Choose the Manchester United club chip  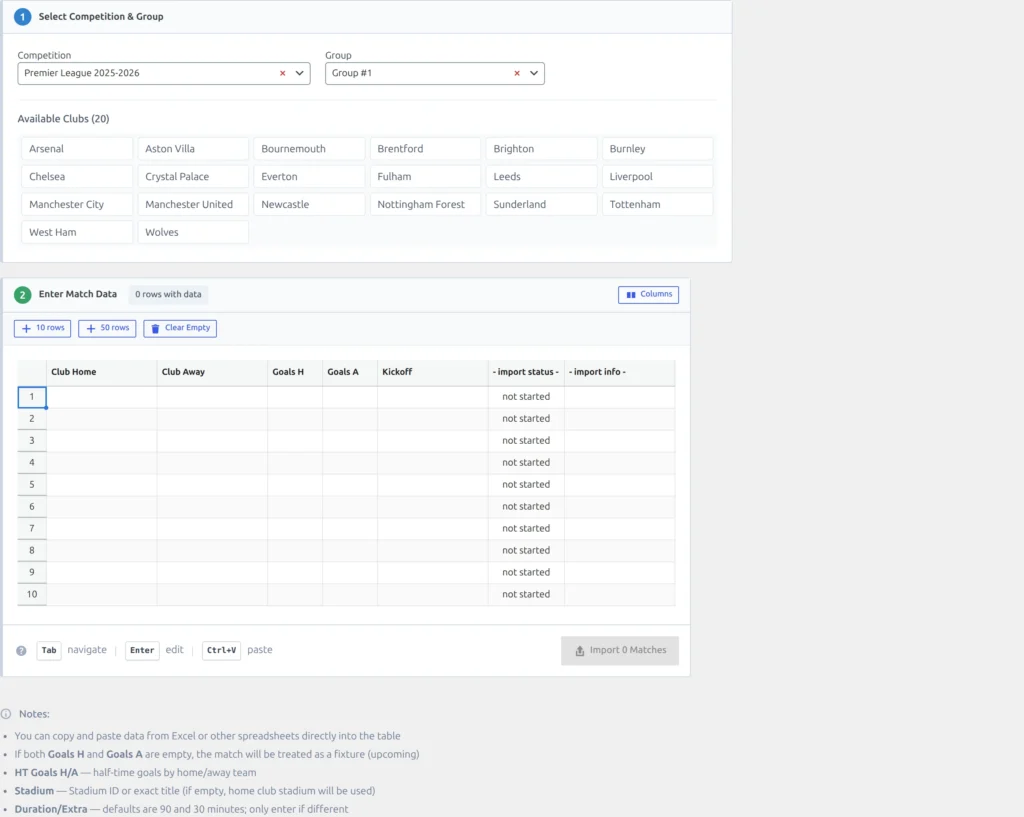[x=193, y=204]
